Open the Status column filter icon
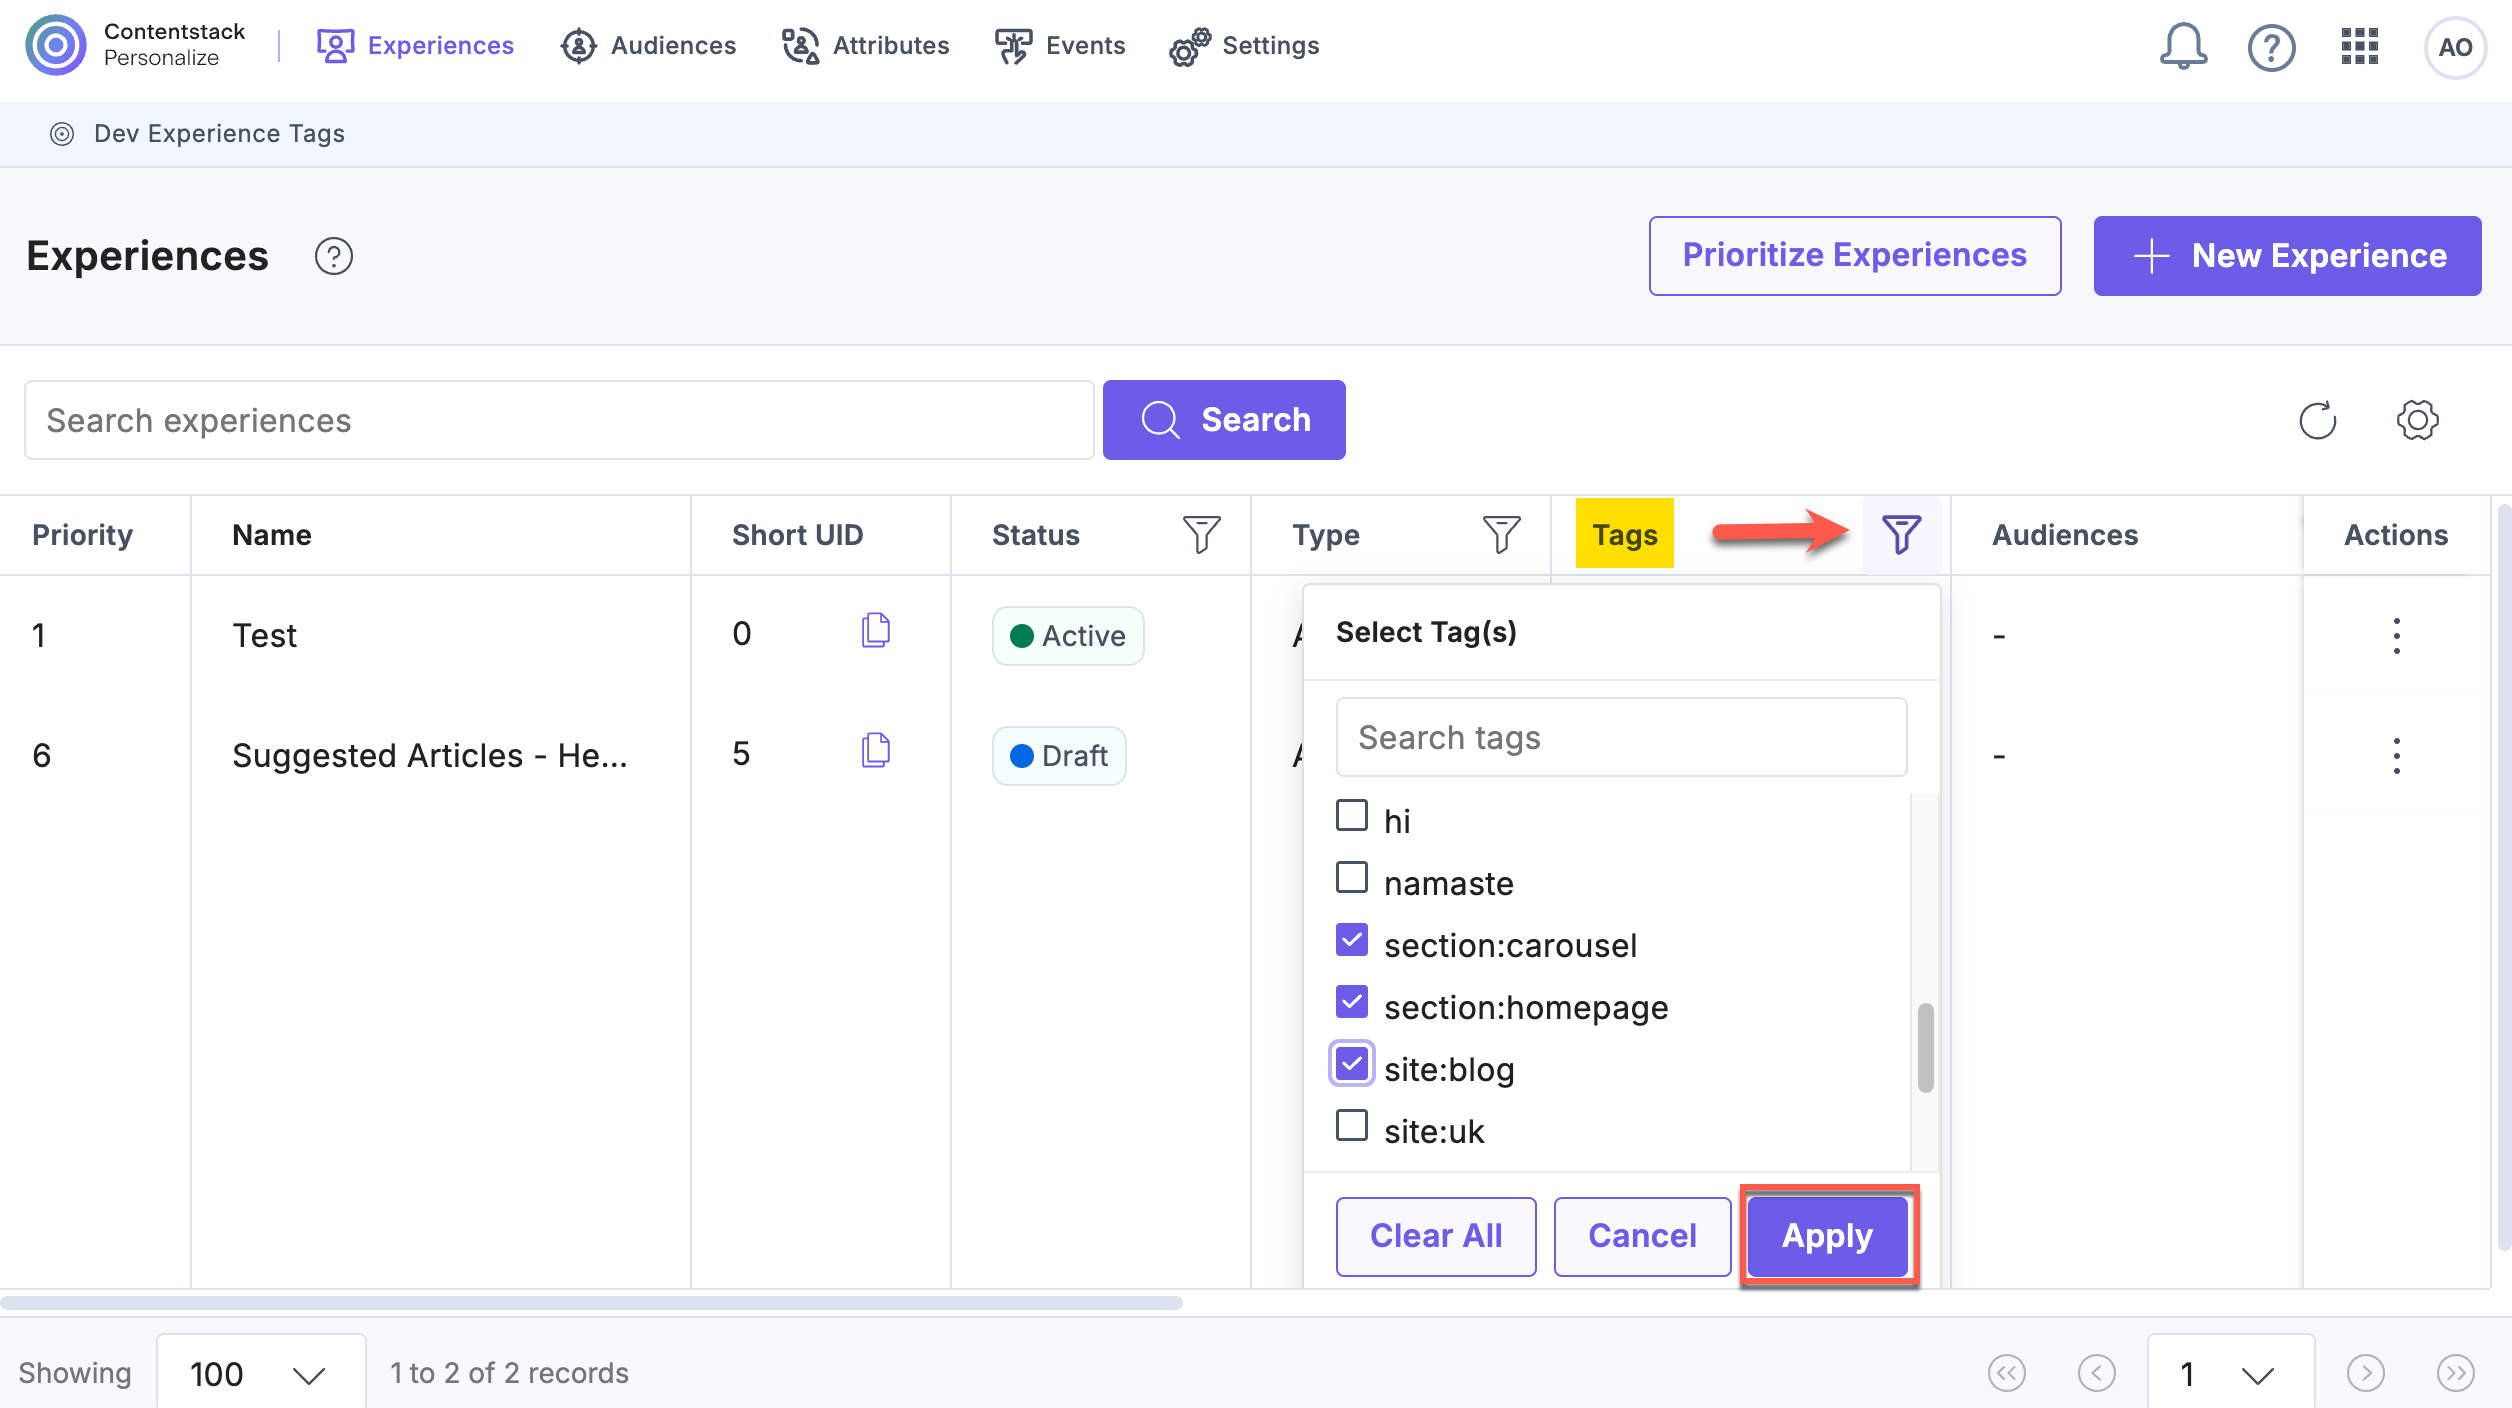The image size is (2512, 1408). pos(1201,535)
